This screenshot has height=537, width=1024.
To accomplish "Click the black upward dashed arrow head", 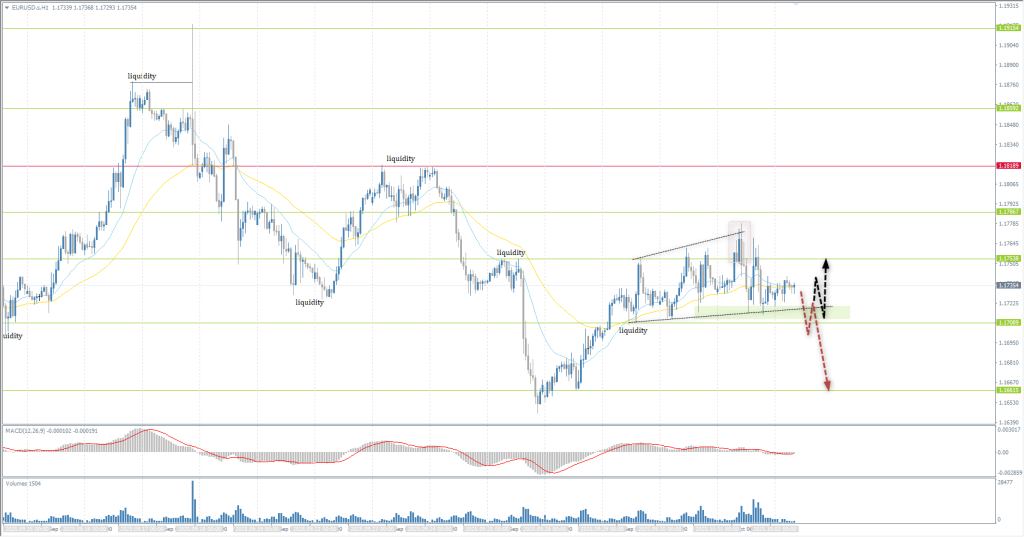I will point(826,262).
